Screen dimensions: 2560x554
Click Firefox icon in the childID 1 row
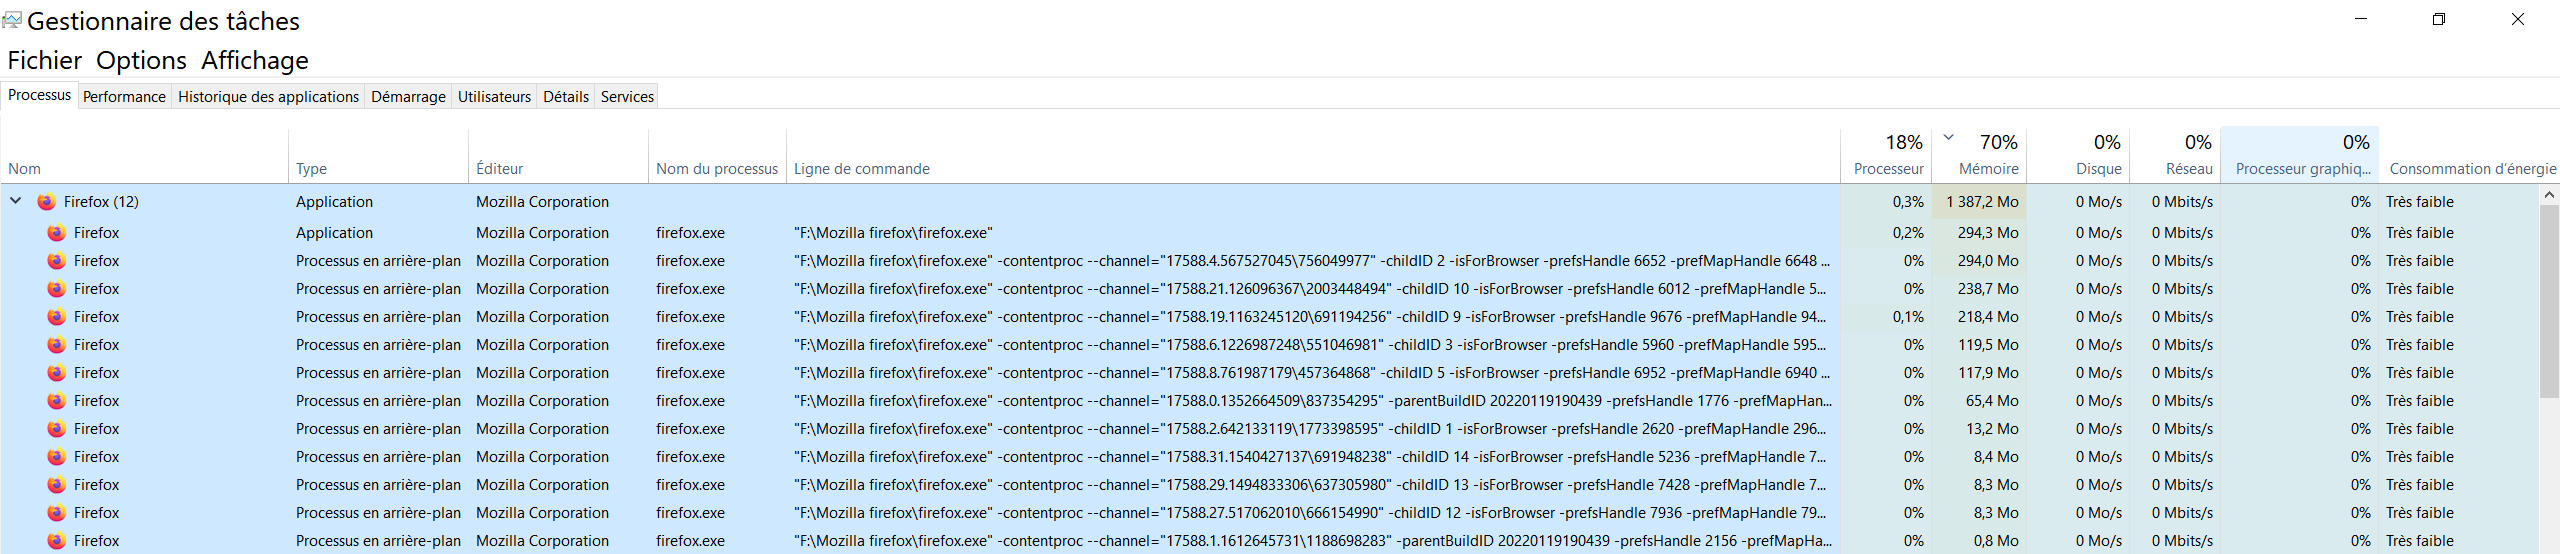57,429
